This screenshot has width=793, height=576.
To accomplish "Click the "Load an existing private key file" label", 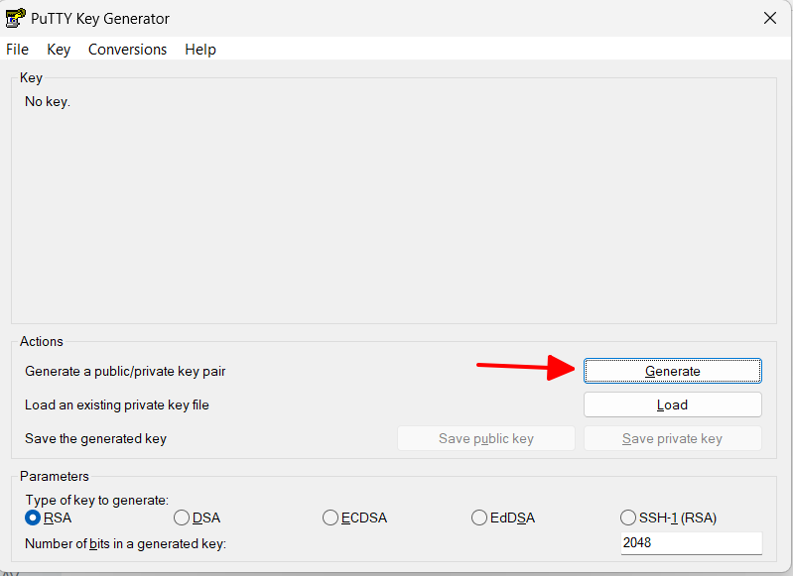I will [117, 405].
